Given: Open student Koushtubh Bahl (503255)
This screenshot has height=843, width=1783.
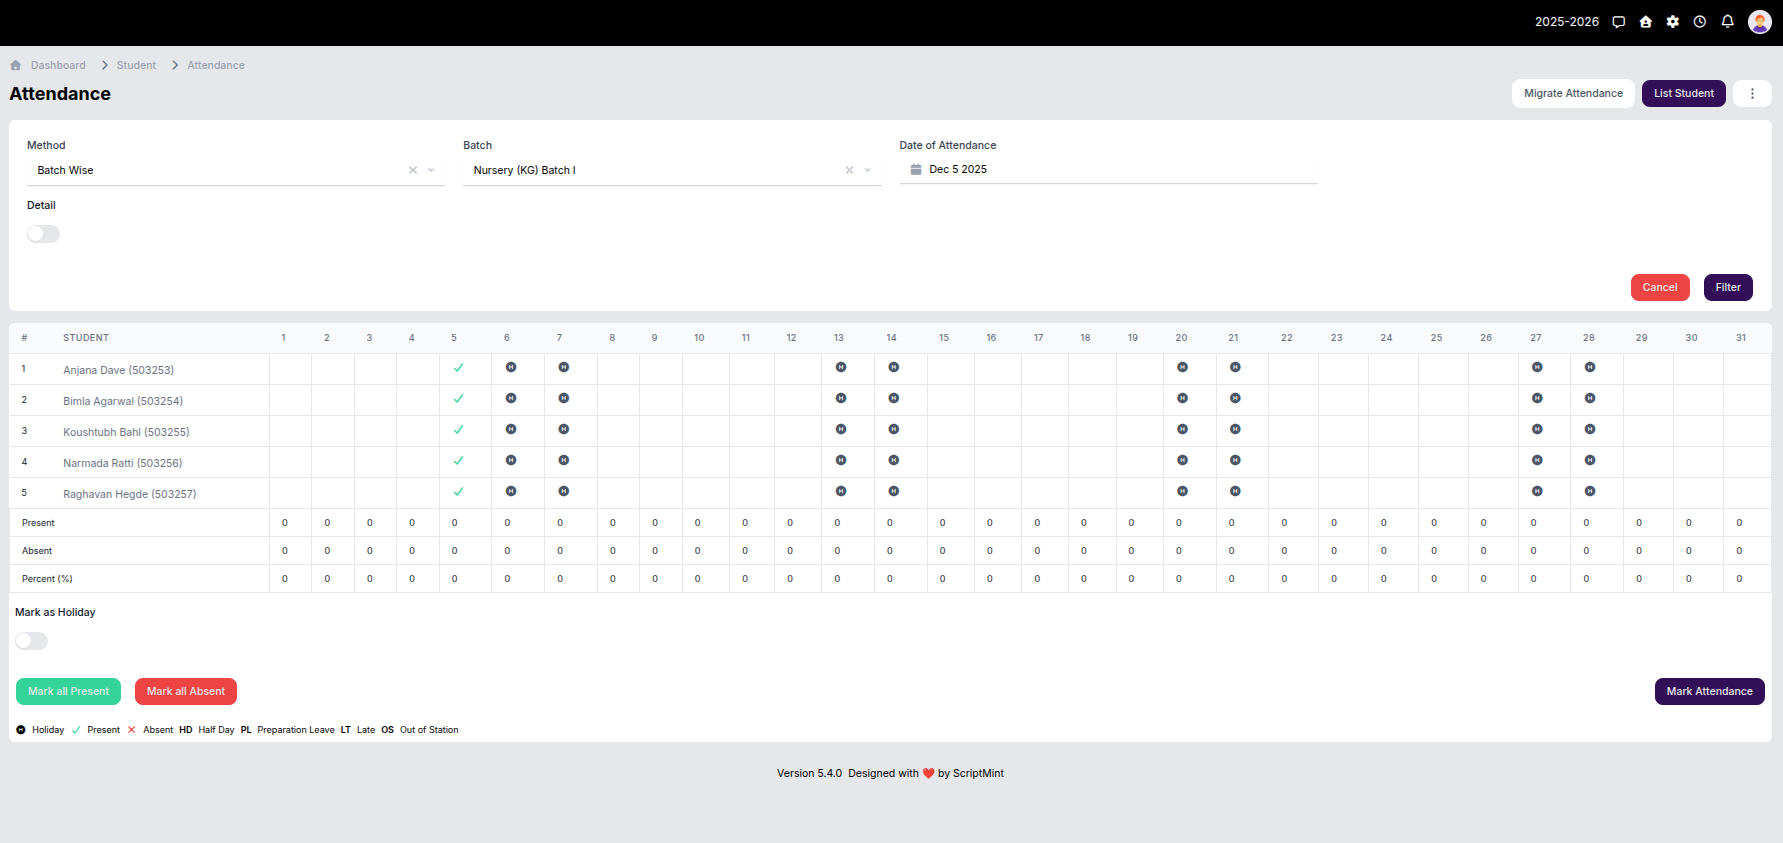Looking at the screenshot, I should (126, 432).
